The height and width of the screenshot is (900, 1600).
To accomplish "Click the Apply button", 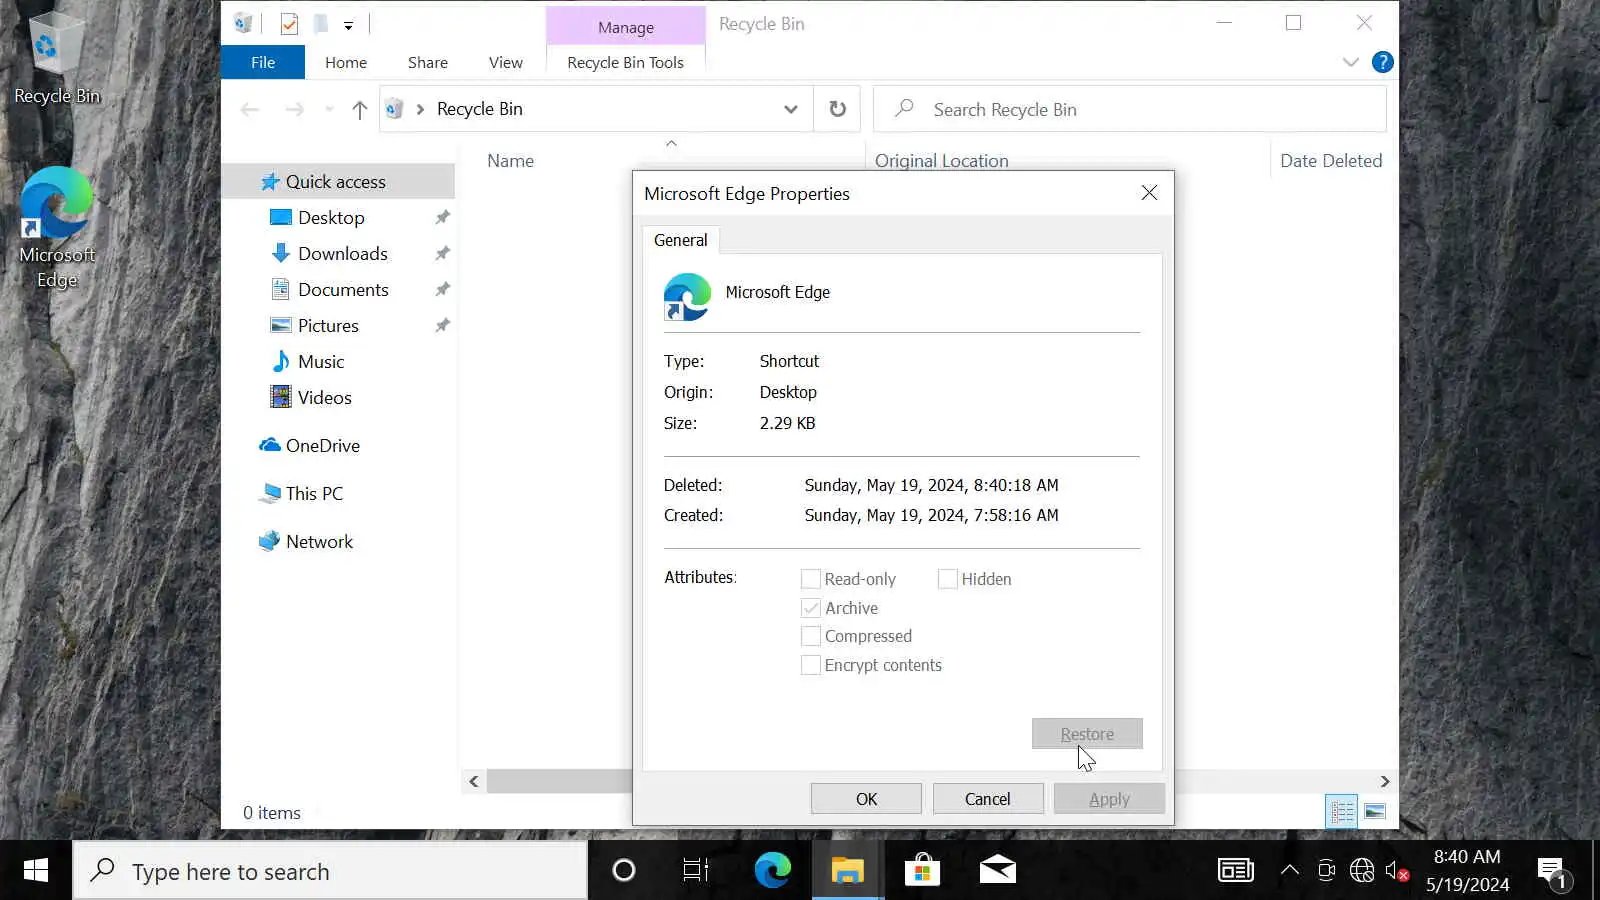I will 1109,799.
